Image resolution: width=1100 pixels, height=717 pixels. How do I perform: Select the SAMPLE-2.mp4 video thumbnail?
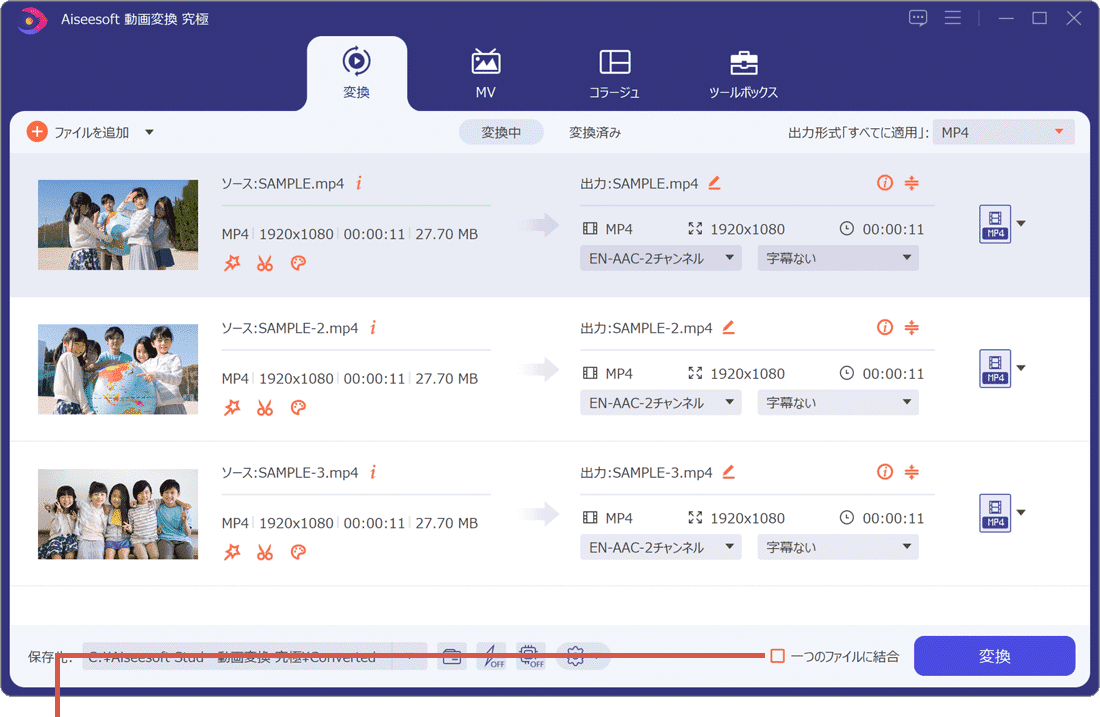point(118,369)
